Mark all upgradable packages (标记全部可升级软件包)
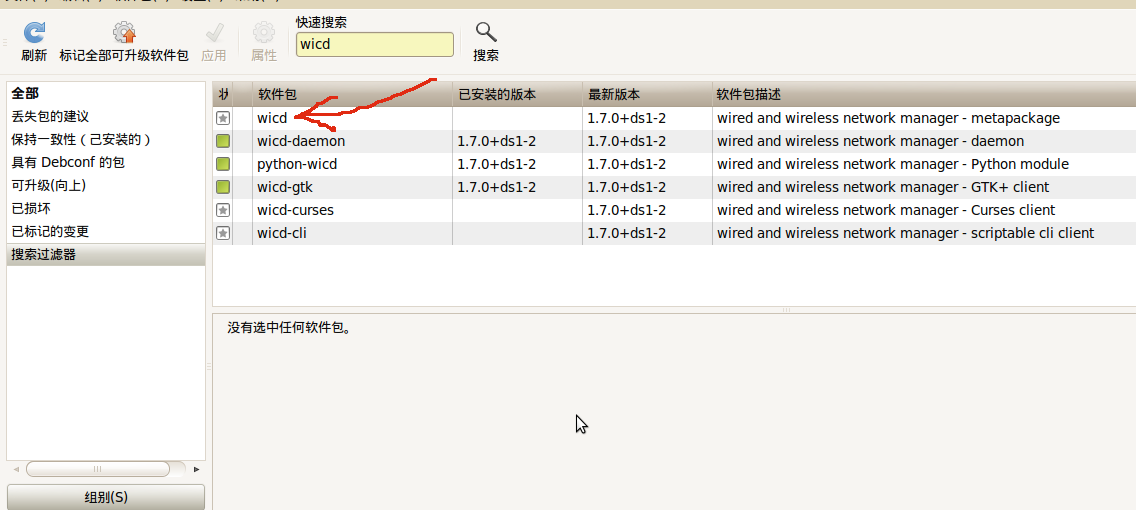Image resolution: width=1136 pixels, height=510 pixels. tap(125, 42)
